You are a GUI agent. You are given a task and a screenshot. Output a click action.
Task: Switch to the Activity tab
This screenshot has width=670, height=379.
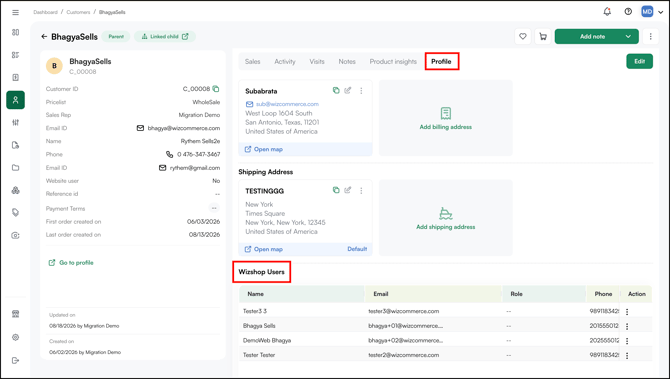tap(285, 62)
